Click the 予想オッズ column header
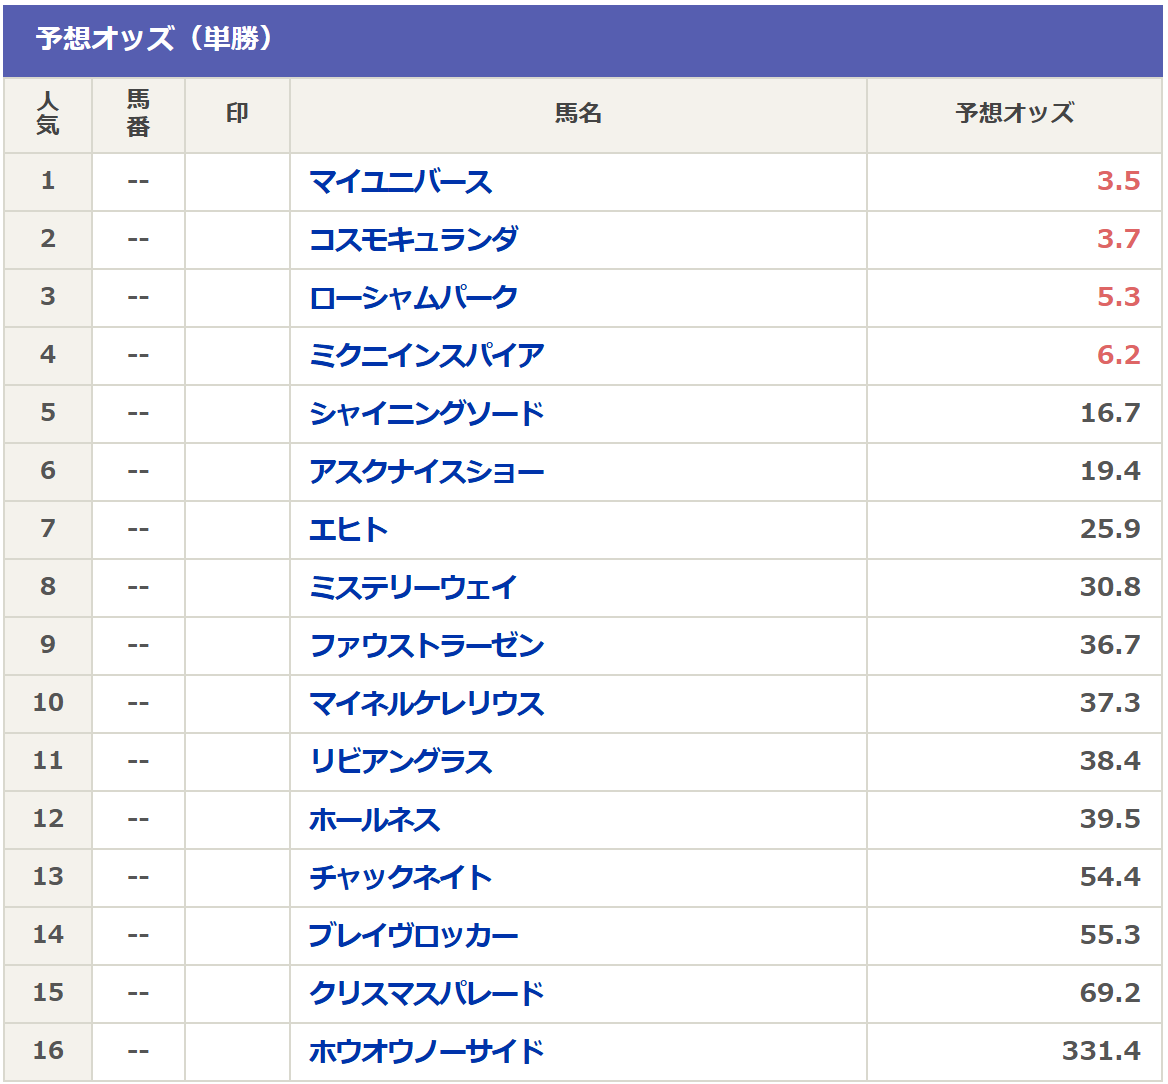Screen dimensions: 1168x1084 point(1014,114)
